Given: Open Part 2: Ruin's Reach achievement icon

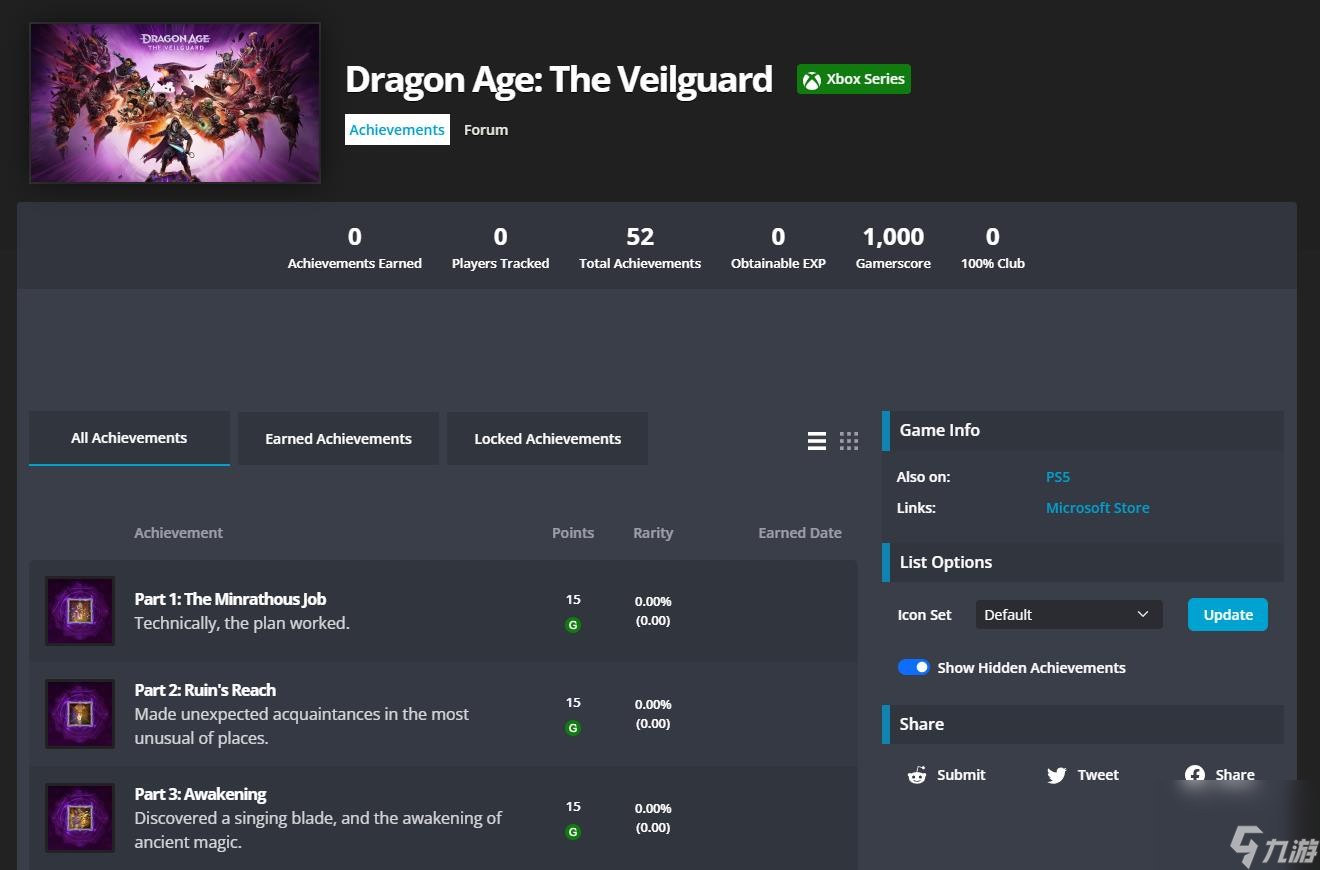Looking at the screenshot, I should pyautogui.click(x=80, y=714).
